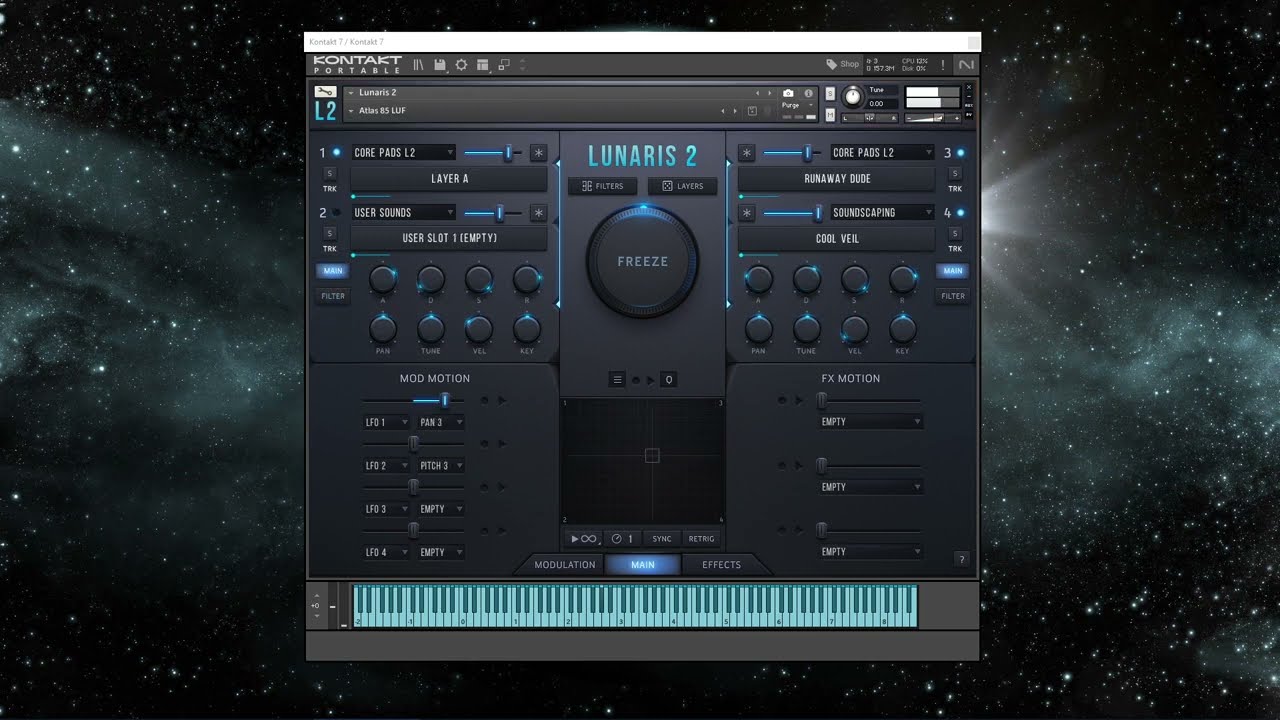Click the XY pad play arrow

pyautogui.click(x=652, y=380)
